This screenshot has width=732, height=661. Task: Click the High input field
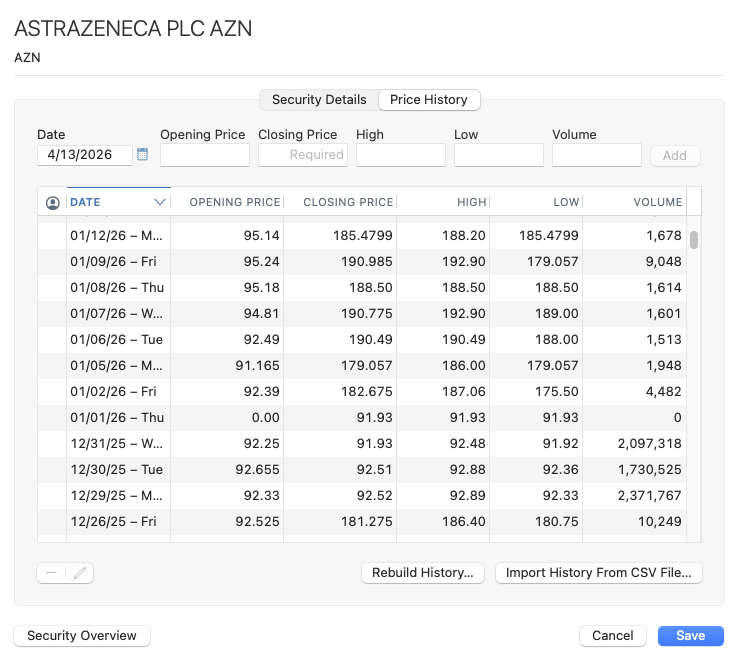[x=401, y=155]
